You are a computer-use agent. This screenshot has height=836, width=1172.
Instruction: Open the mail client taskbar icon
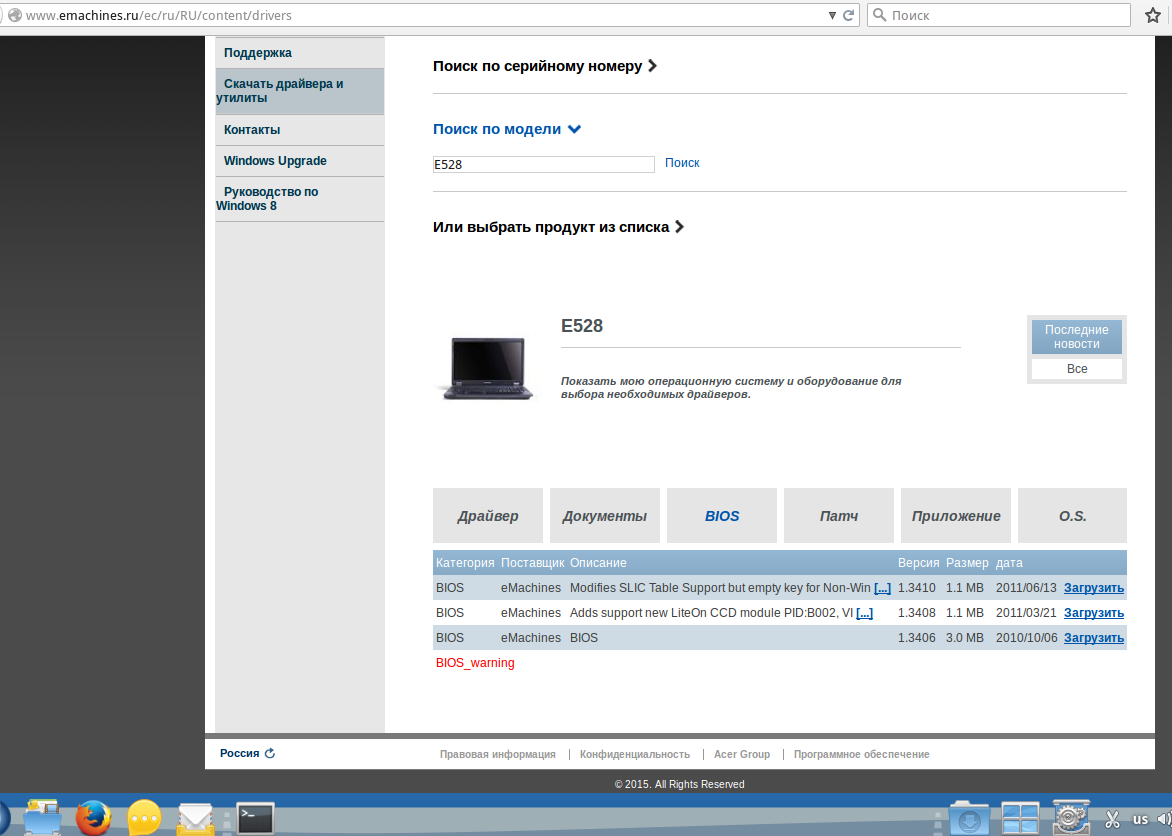195,819
